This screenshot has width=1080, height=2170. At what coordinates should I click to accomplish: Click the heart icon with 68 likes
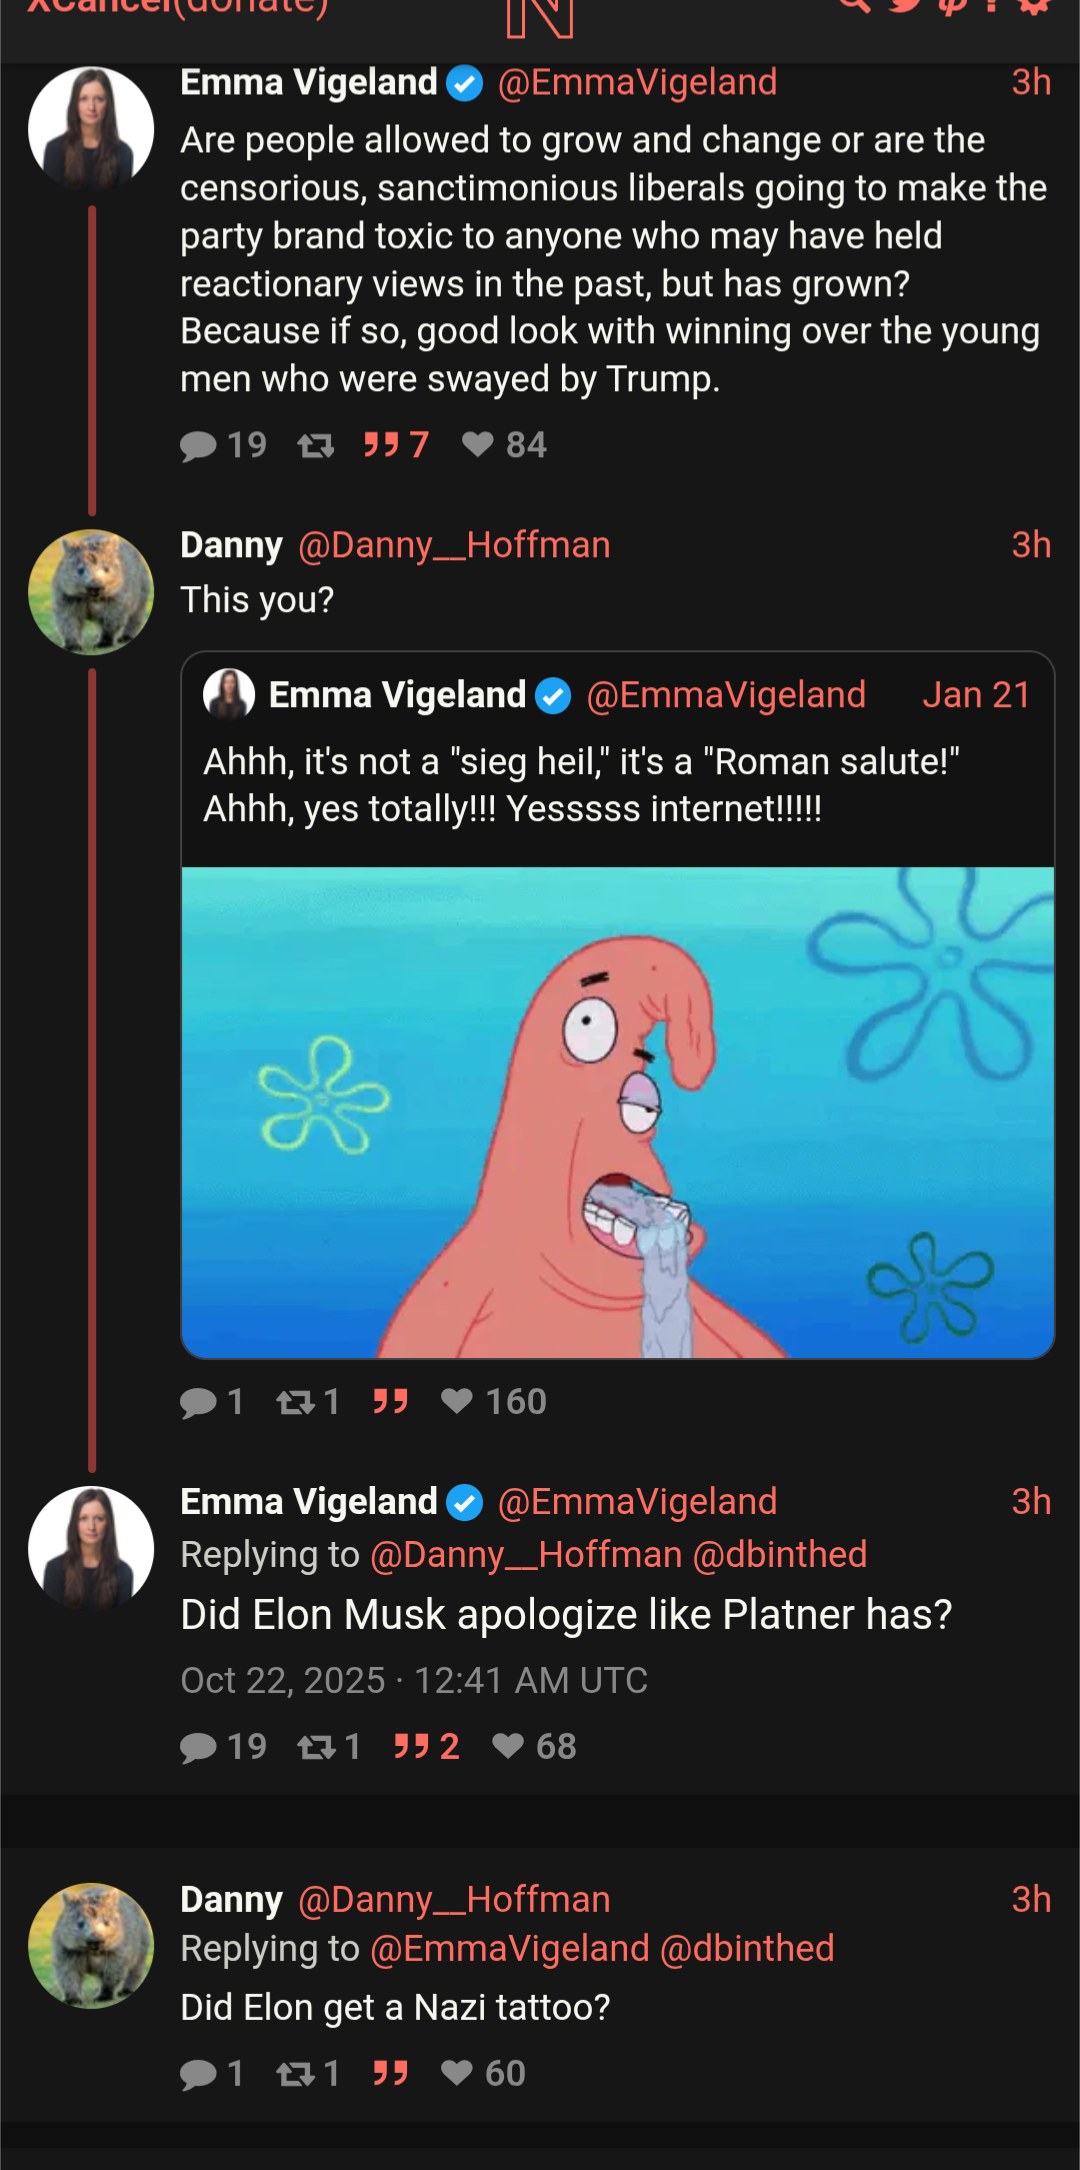[x=508, y=1746]
